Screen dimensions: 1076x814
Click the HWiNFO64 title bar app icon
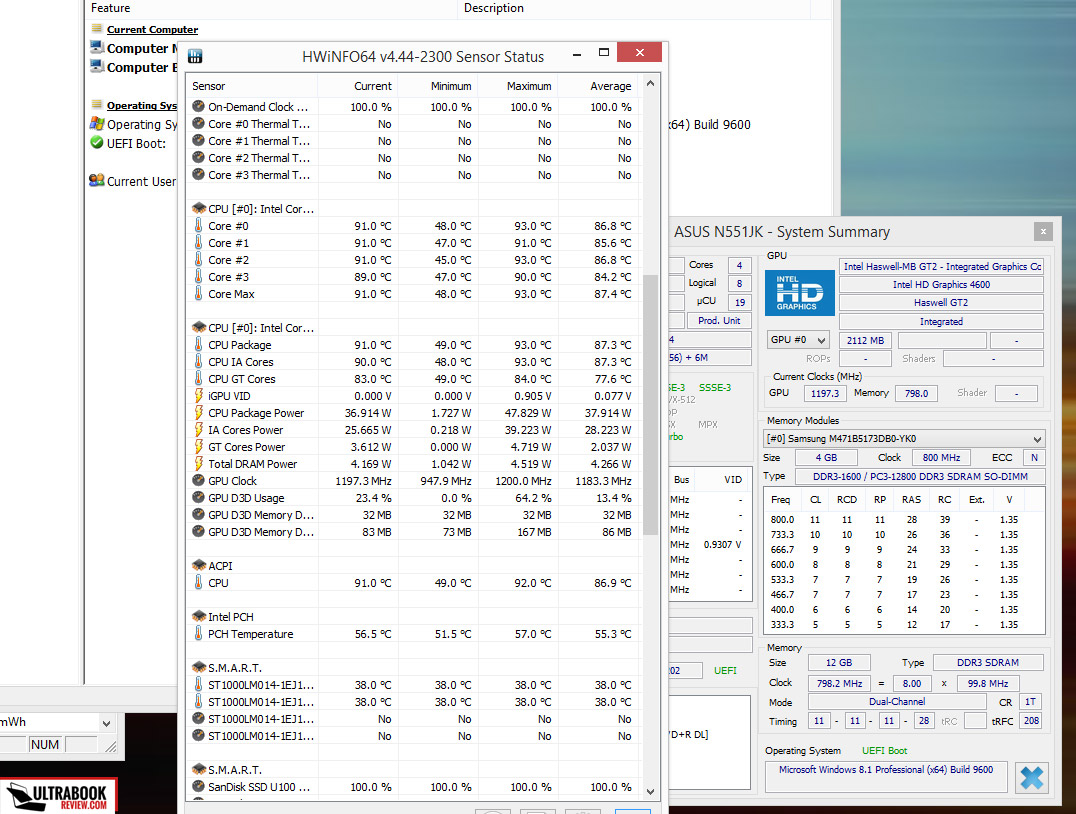pos(195,56)
